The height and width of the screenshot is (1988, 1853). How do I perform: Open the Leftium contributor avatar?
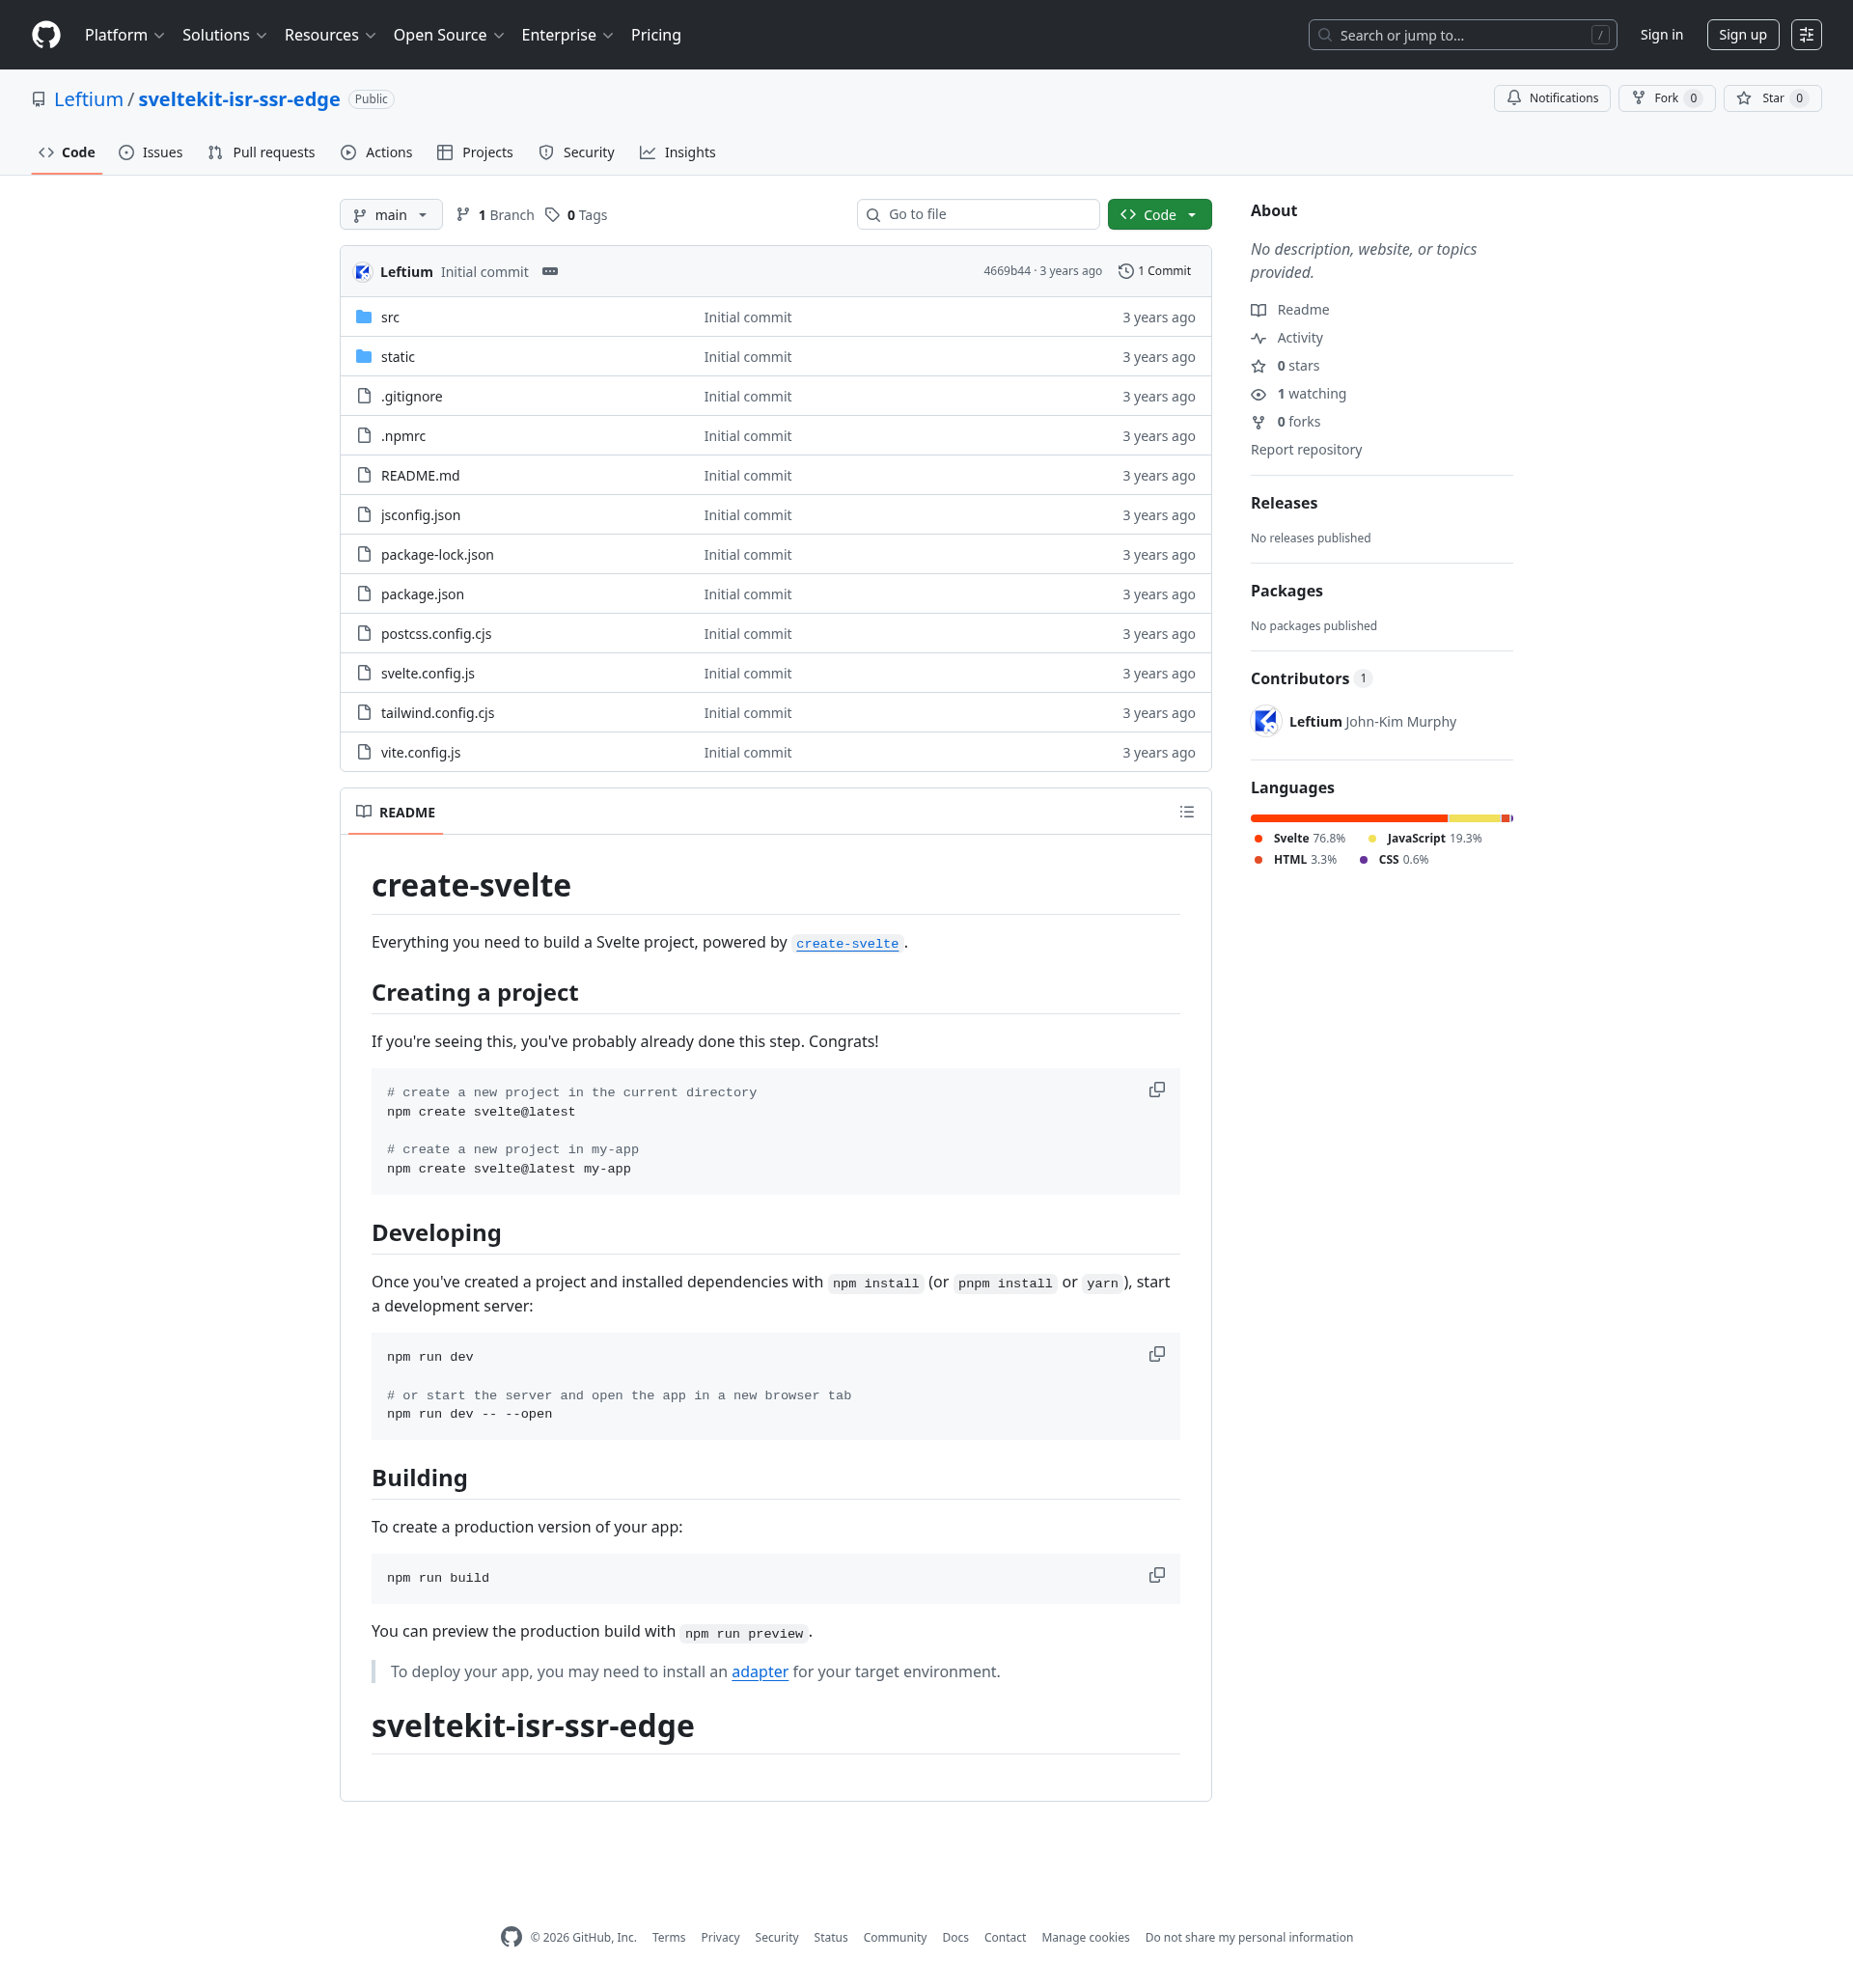1266,721
